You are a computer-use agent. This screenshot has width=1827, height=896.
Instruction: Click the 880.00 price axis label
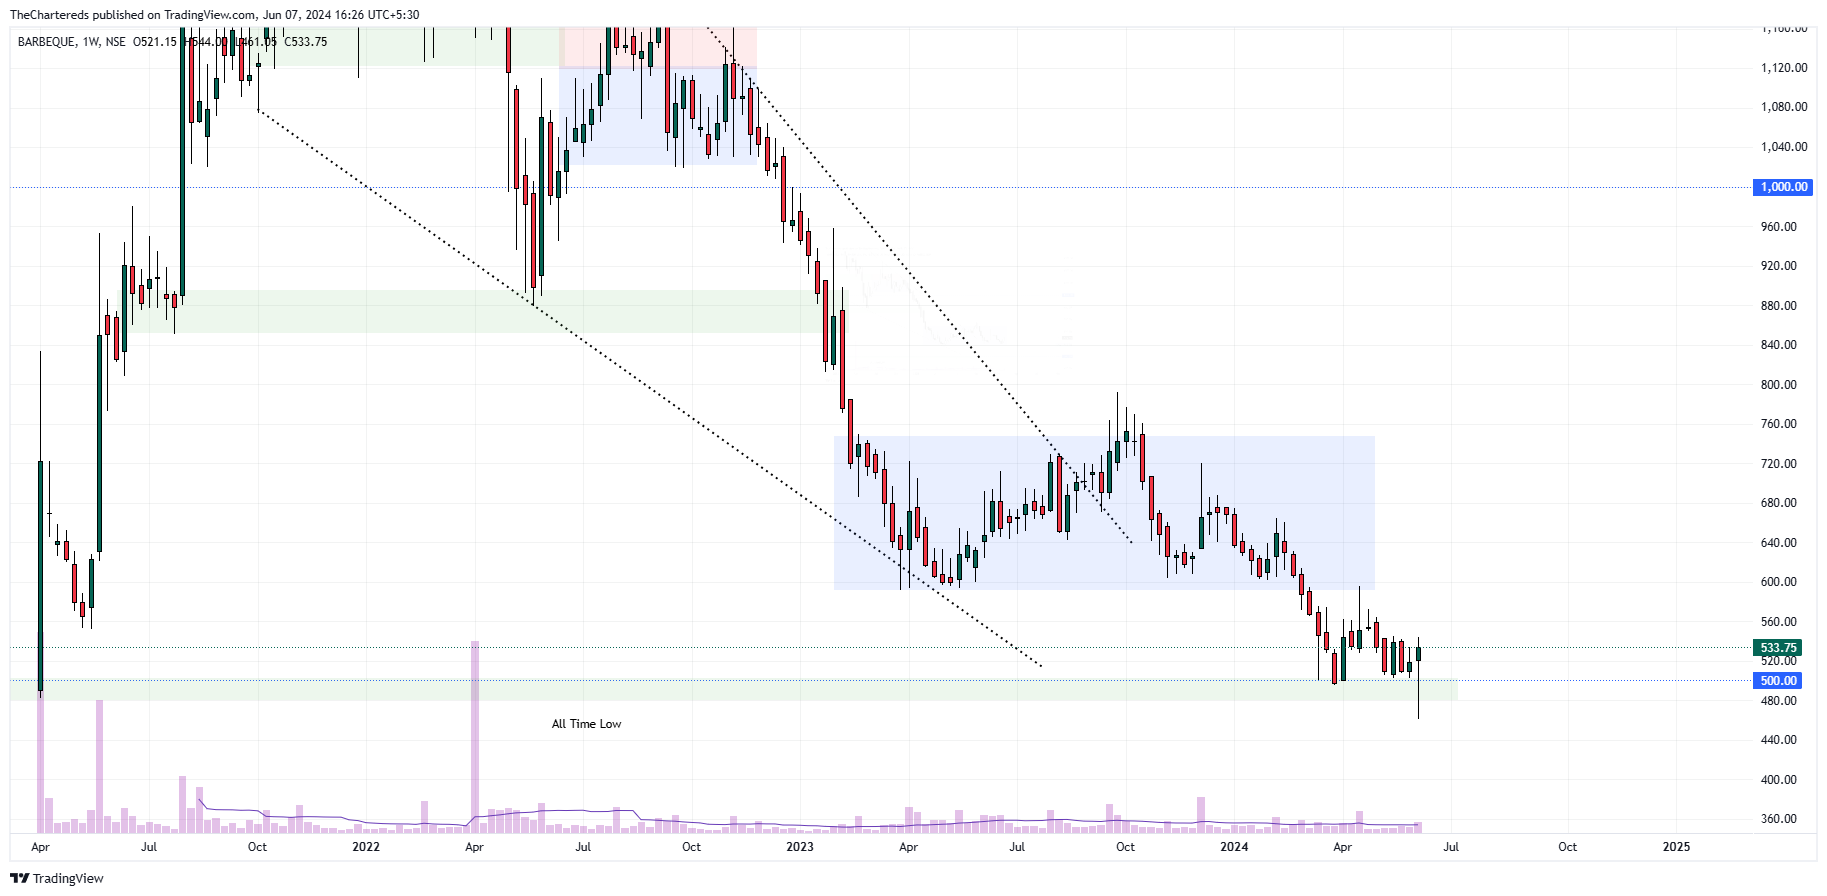(1778, 306)
